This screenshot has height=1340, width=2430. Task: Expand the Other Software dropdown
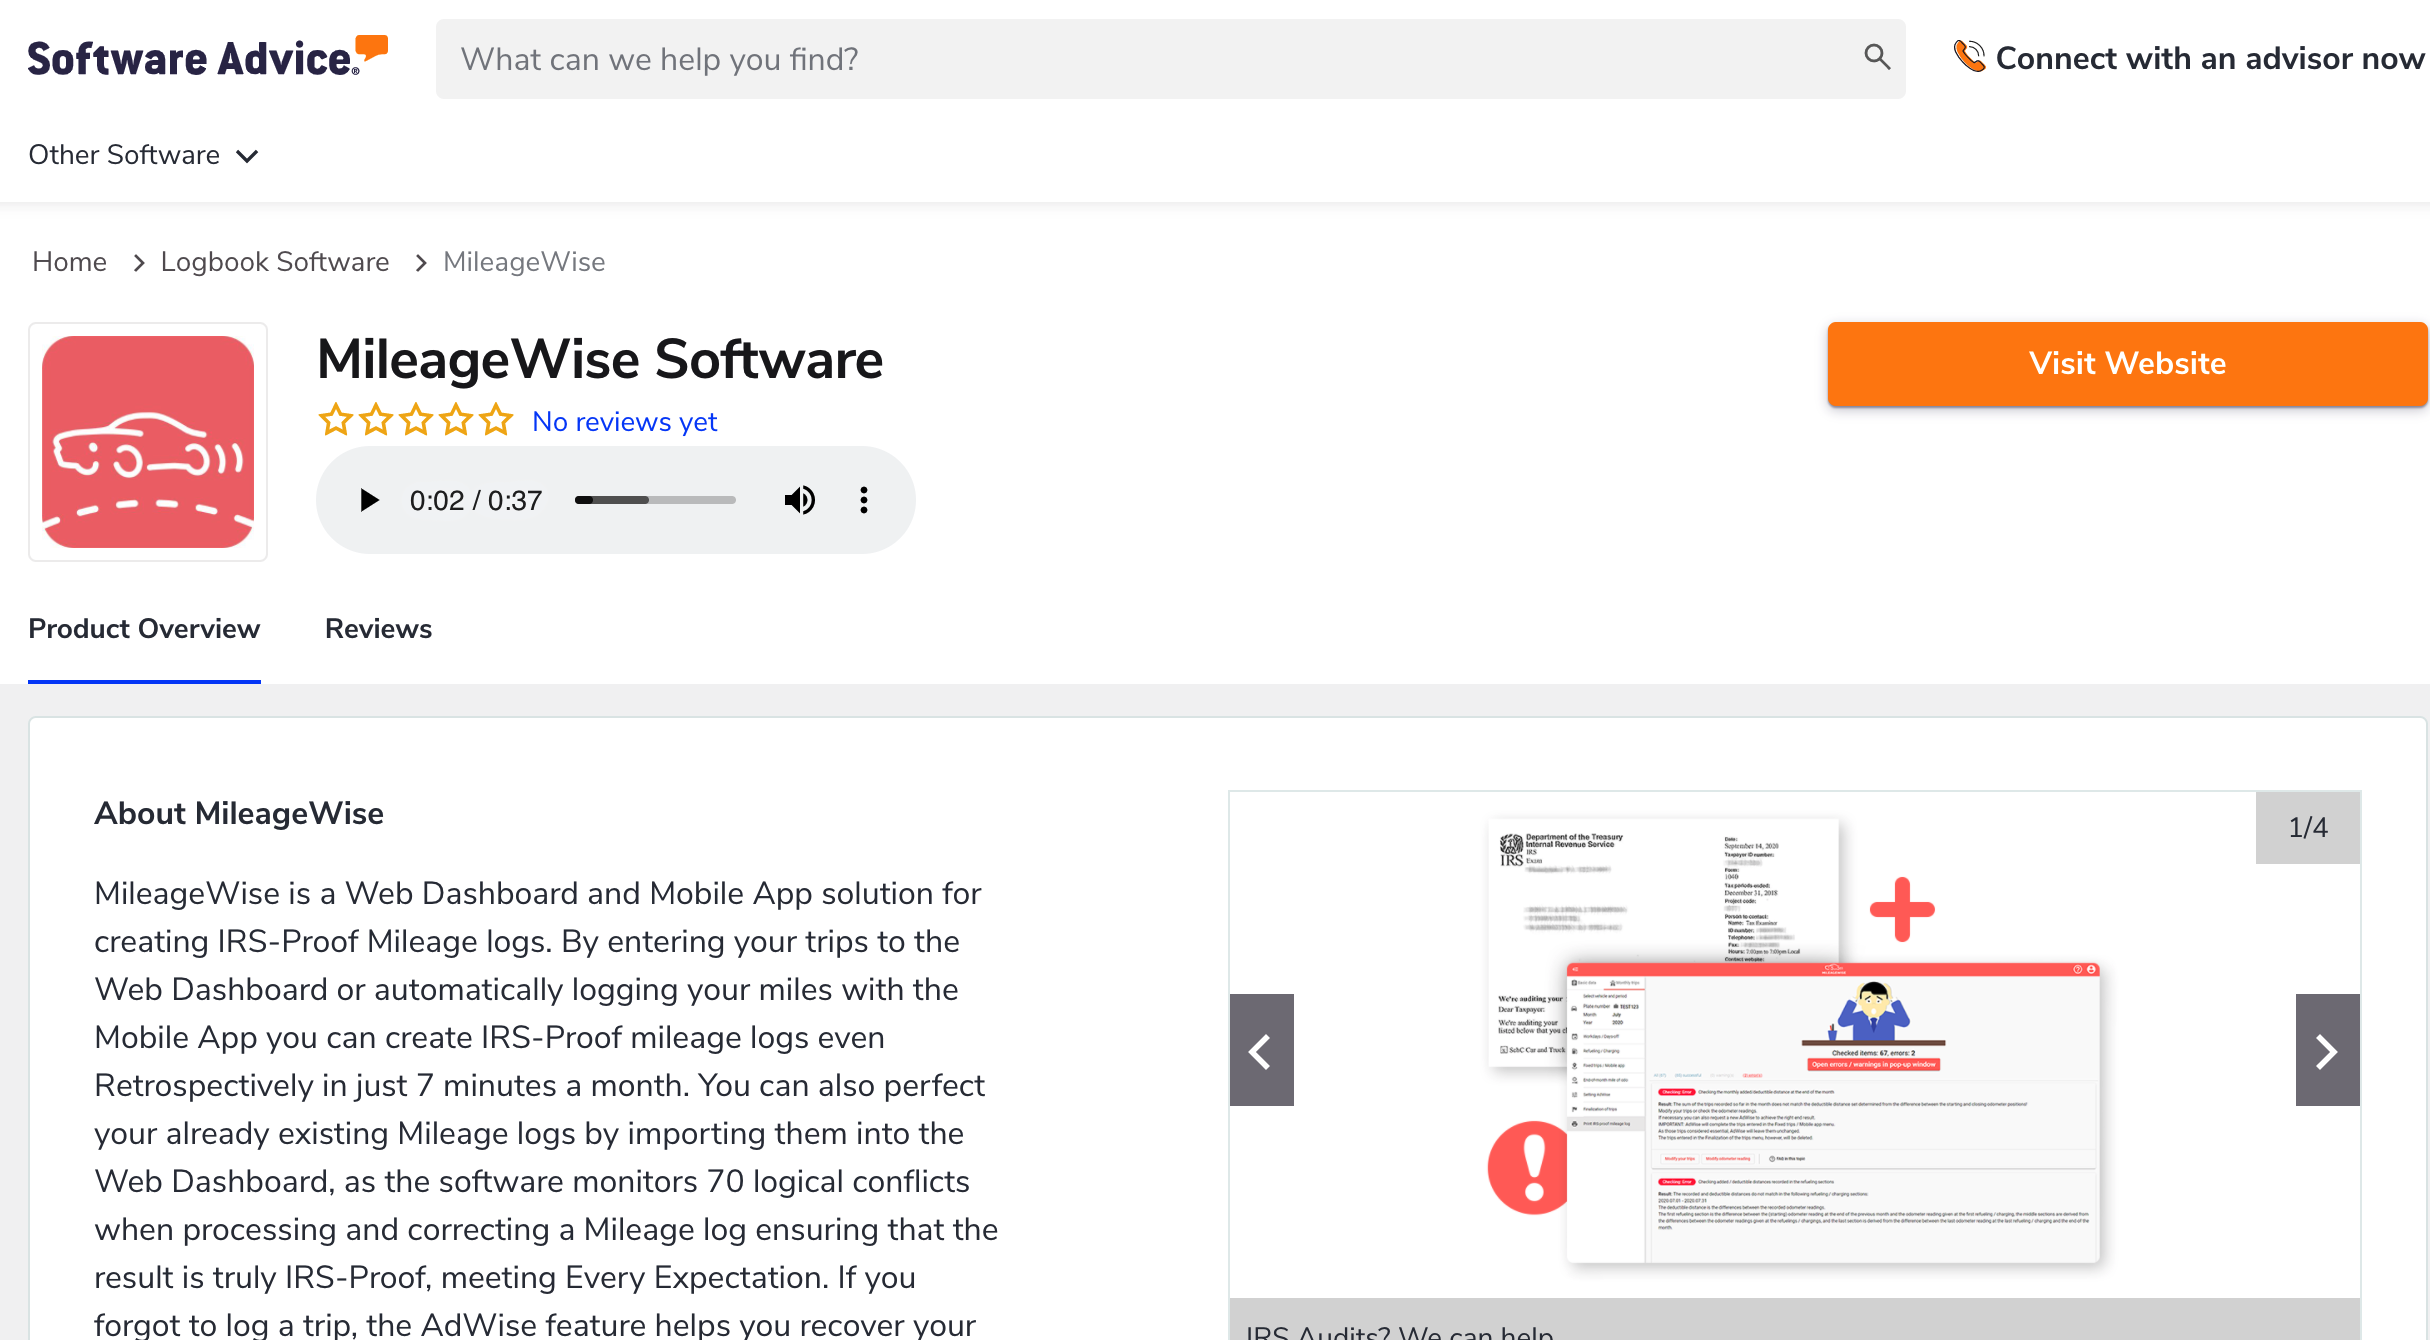[144, 155]
